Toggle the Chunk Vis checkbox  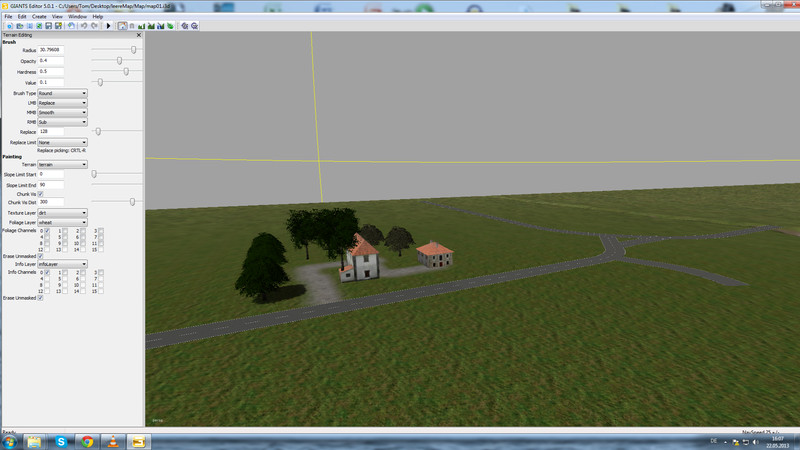tap(40, 194)
